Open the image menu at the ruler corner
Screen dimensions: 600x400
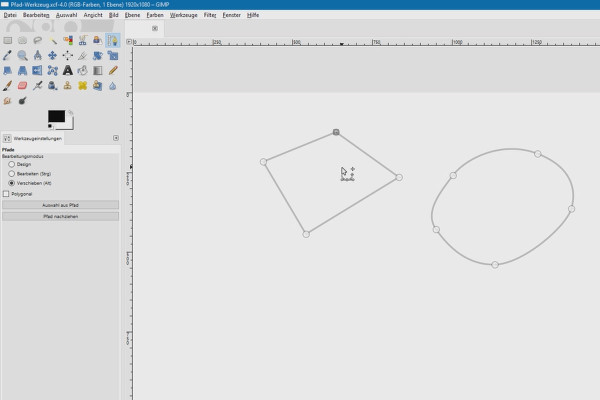pos(129,42)
